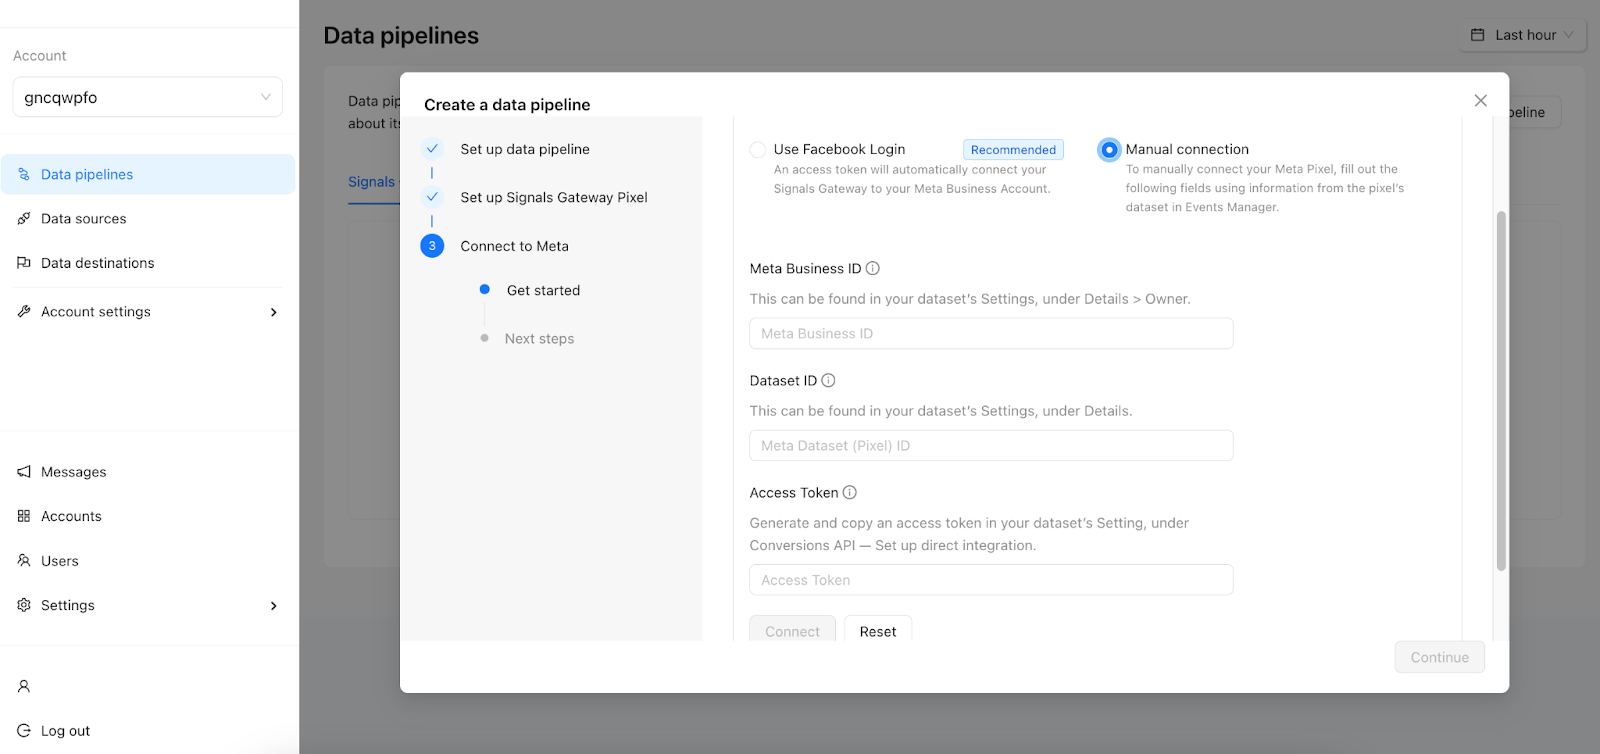Image resolution: width=1600 pixels, height=754 pixels.
Task: Click the Connect to Meta step label
Action: (514, 246)
